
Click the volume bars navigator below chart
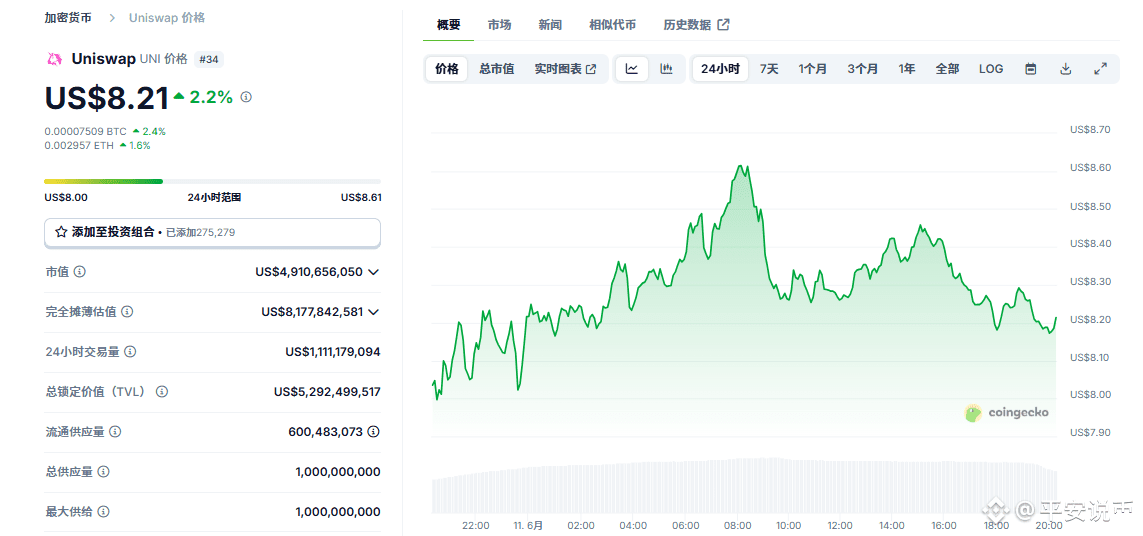[744, 485]
